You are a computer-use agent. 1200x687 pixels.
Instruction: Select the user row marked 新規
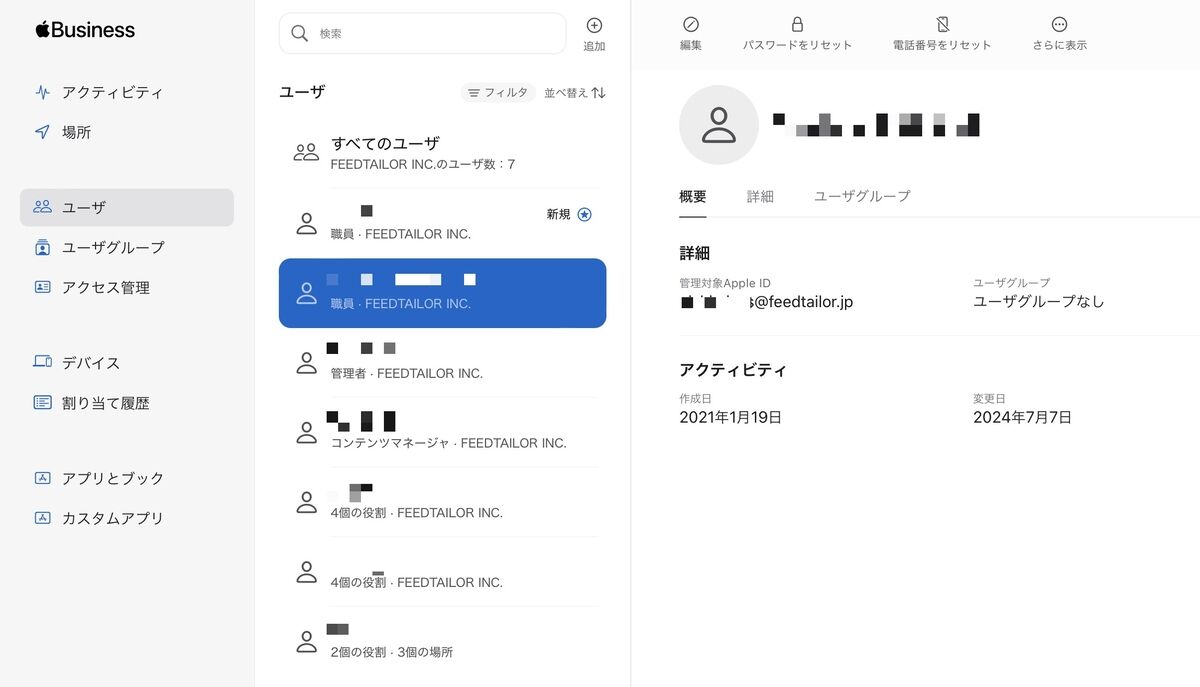pos(442,223)
